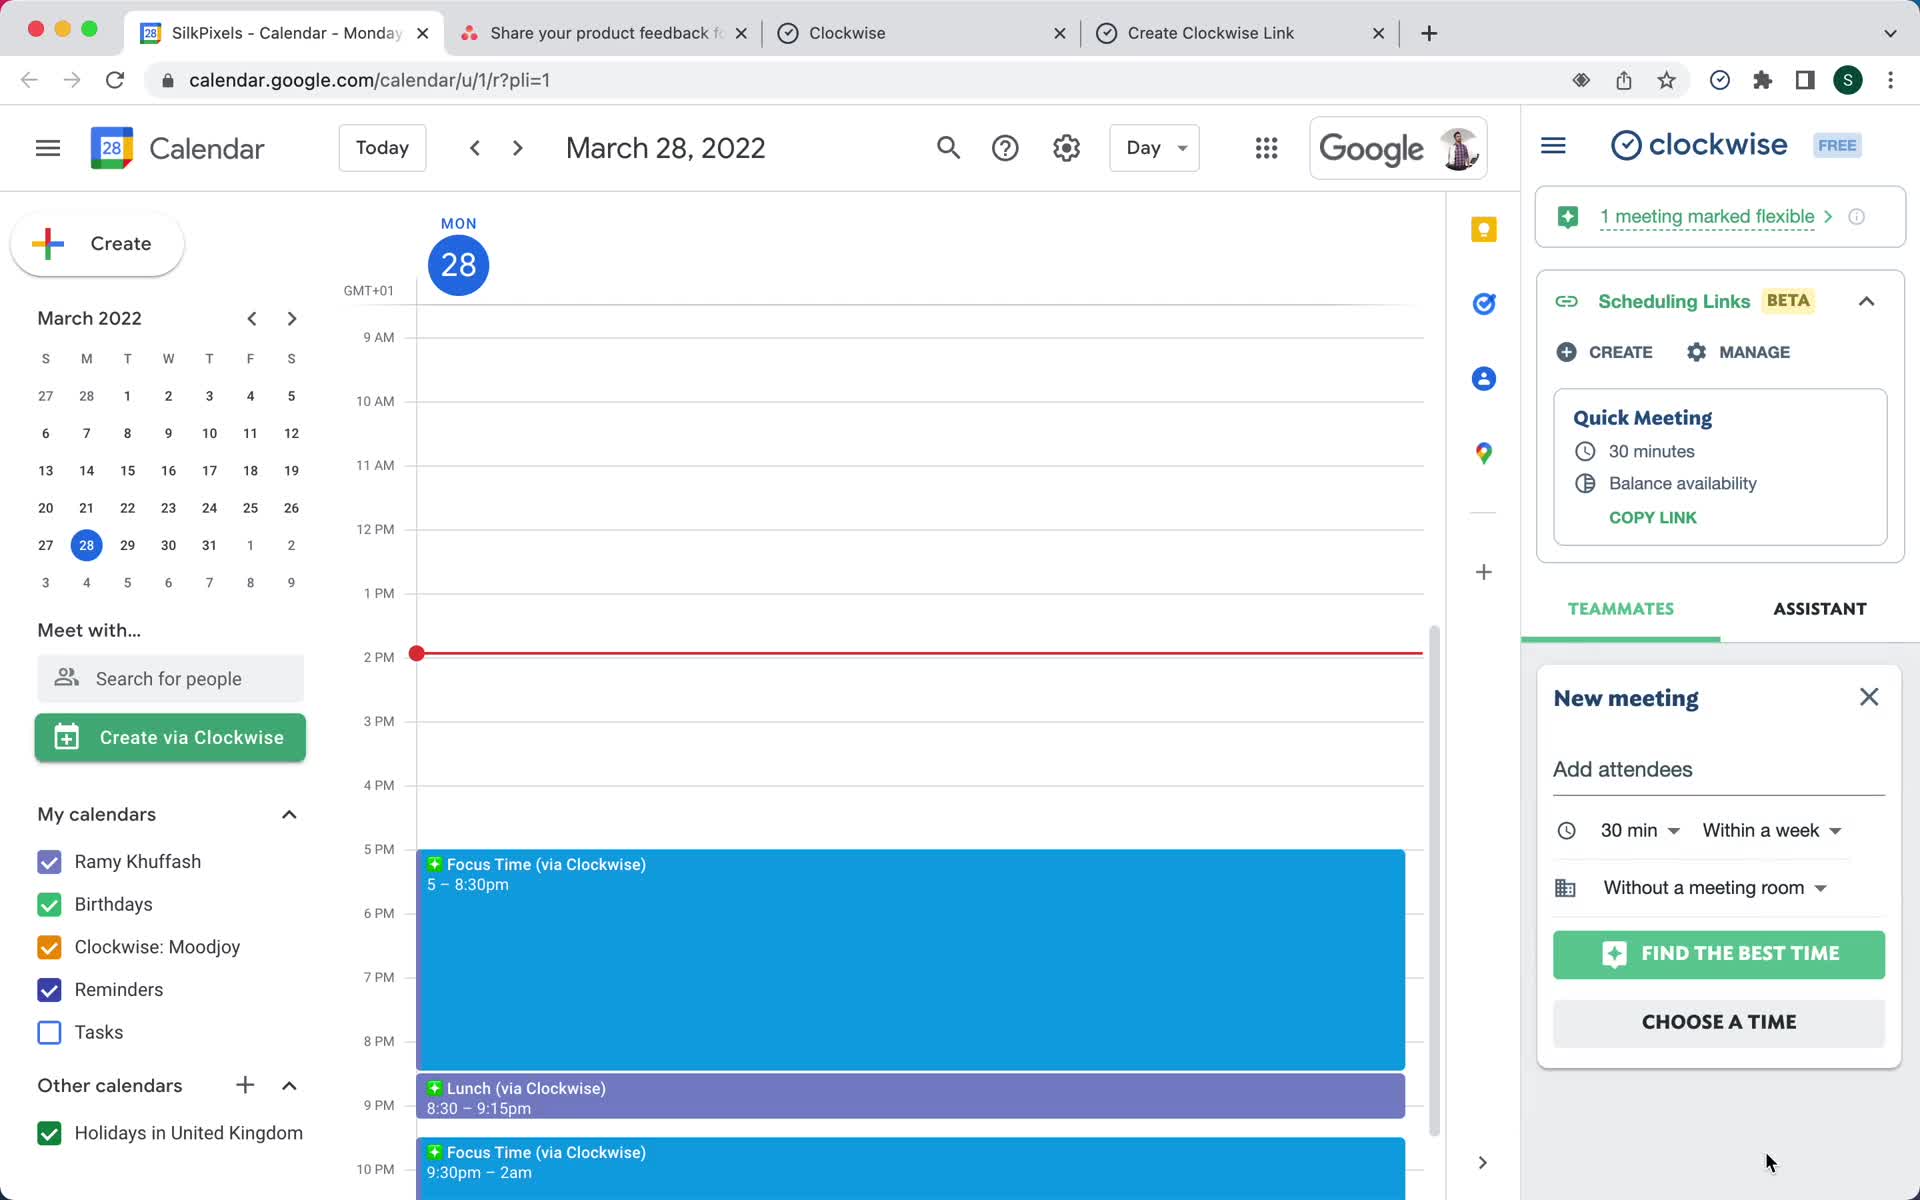Click COPY LINK for Quick Meeting
The height and width of the screenshot is (1200, 1920).
[x=1653, y=517]
